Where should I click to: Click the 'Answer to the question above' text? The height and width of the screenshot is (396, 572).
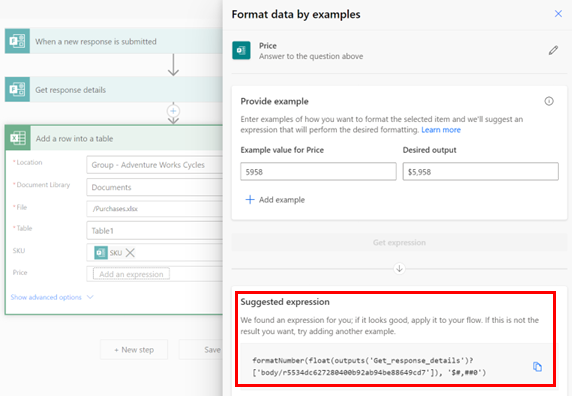311,56
